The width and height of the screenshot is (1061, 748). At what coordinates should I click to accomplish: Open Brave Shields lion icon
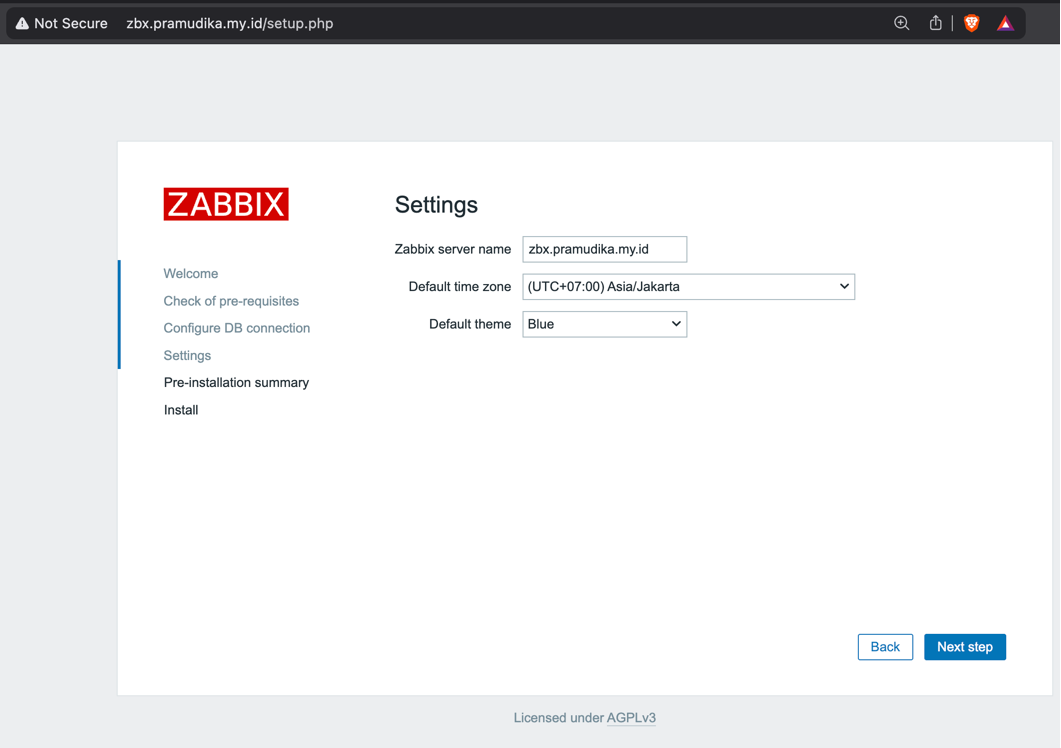[972, 23]
